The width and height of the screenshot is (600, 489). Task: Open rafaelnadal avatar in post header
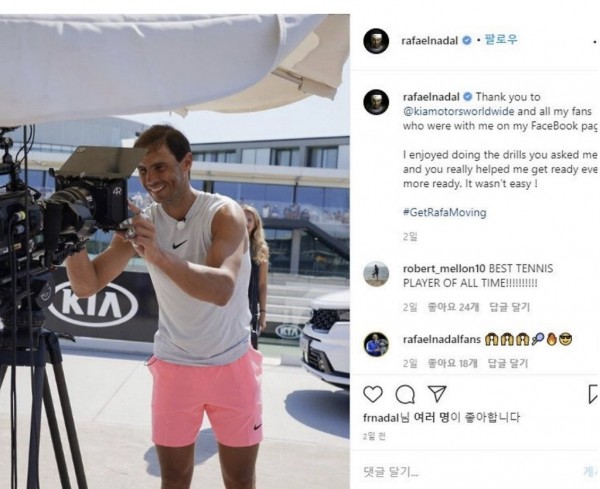(x=376, y=41)
